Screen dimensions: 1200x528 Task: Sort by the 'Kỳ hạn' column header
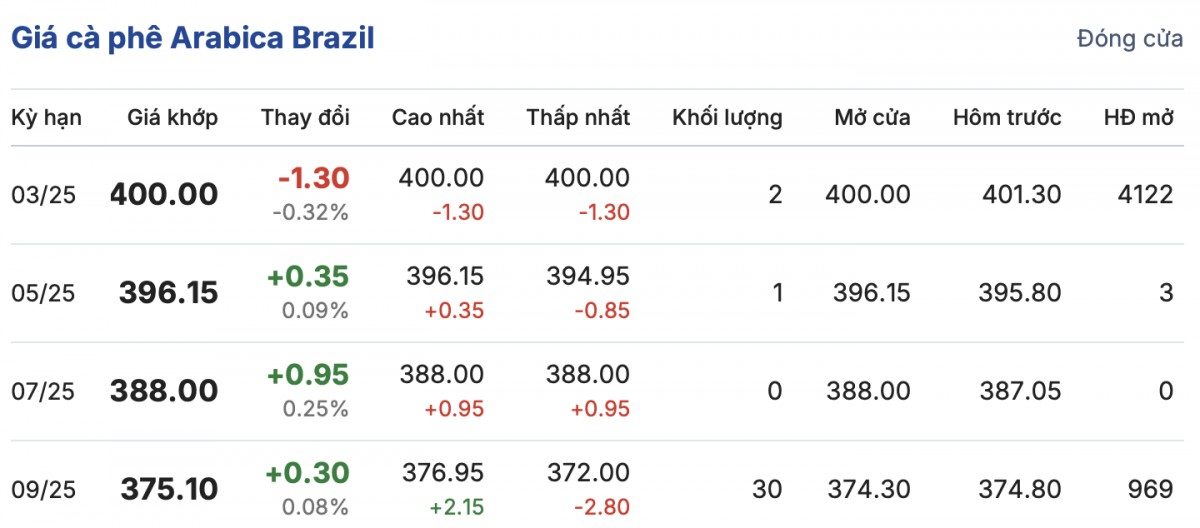click(46, 118)
